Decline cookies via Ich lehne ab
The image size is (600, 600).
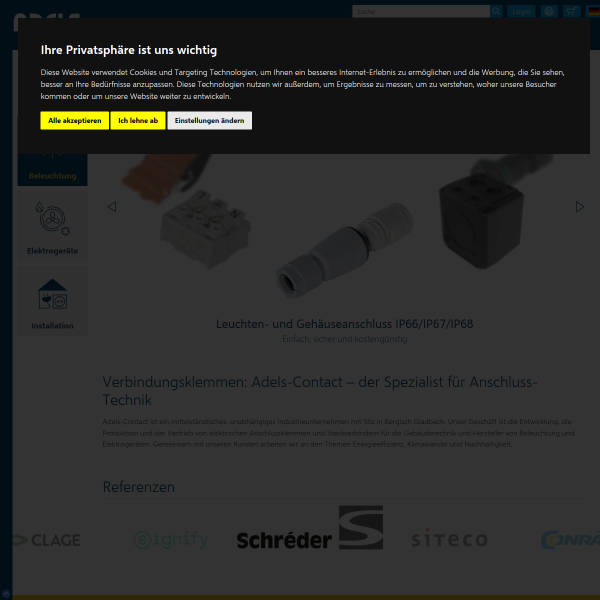[138, 121]
